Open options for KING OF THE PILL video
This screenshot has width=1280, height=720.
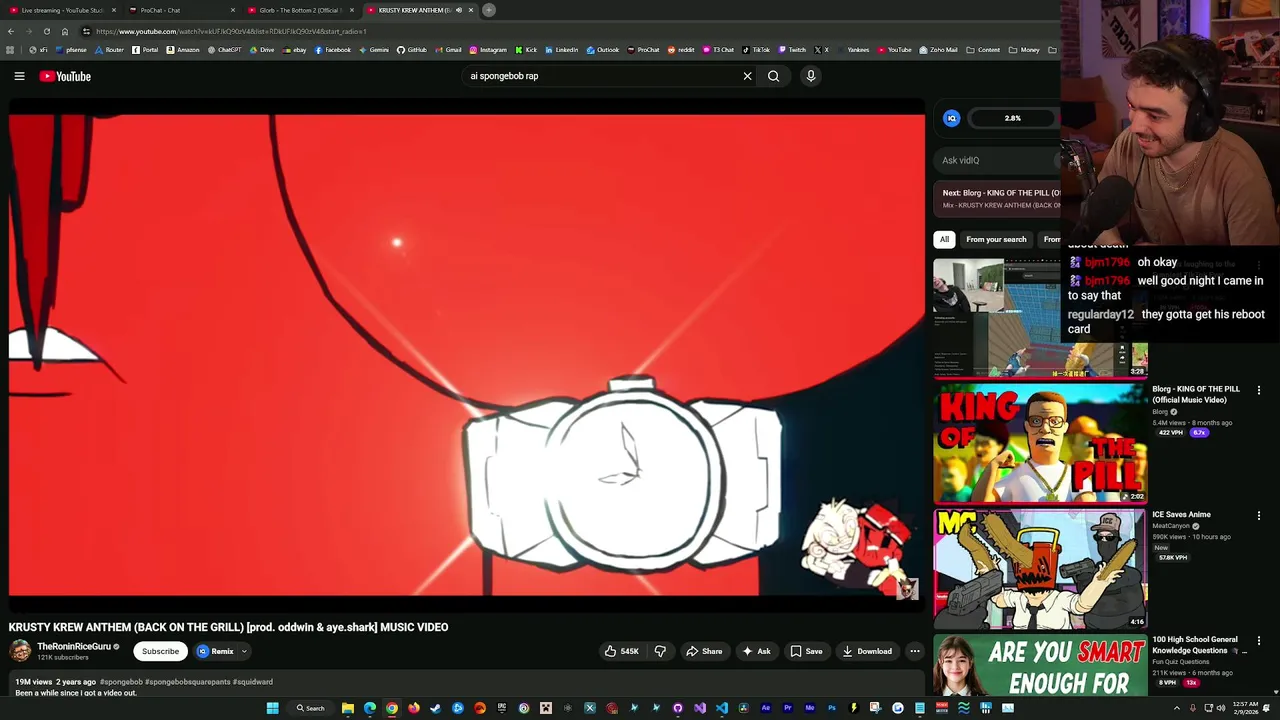pos(1259,390)
